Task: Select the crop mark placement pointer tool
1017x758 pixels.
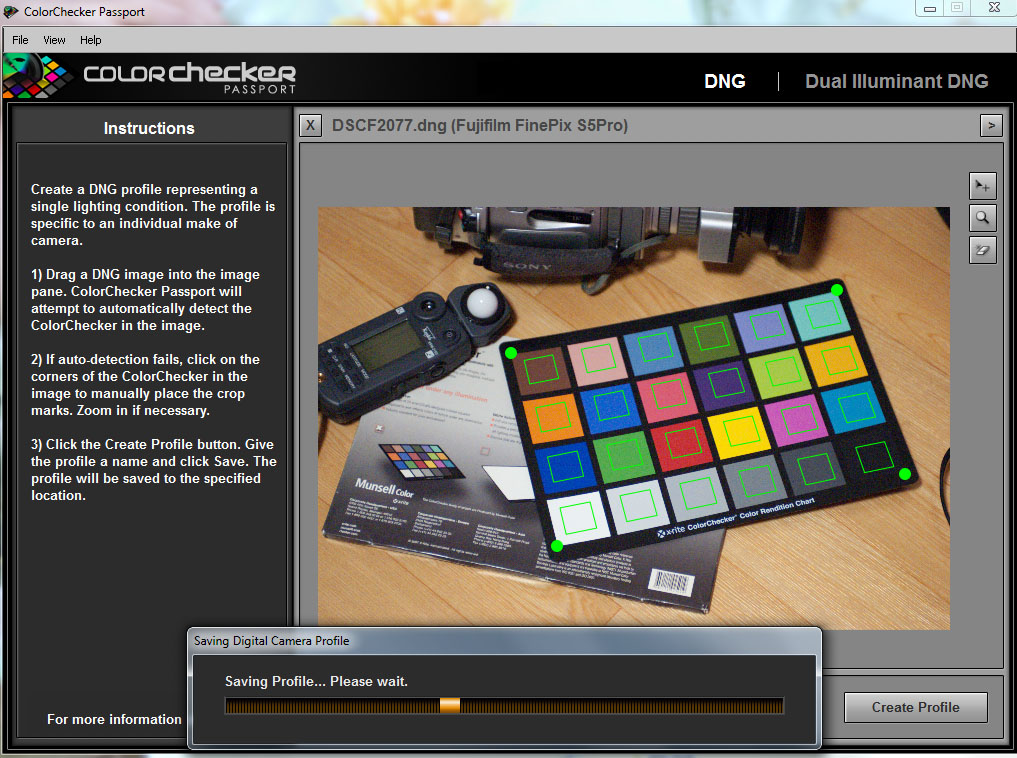Action: 982,186
